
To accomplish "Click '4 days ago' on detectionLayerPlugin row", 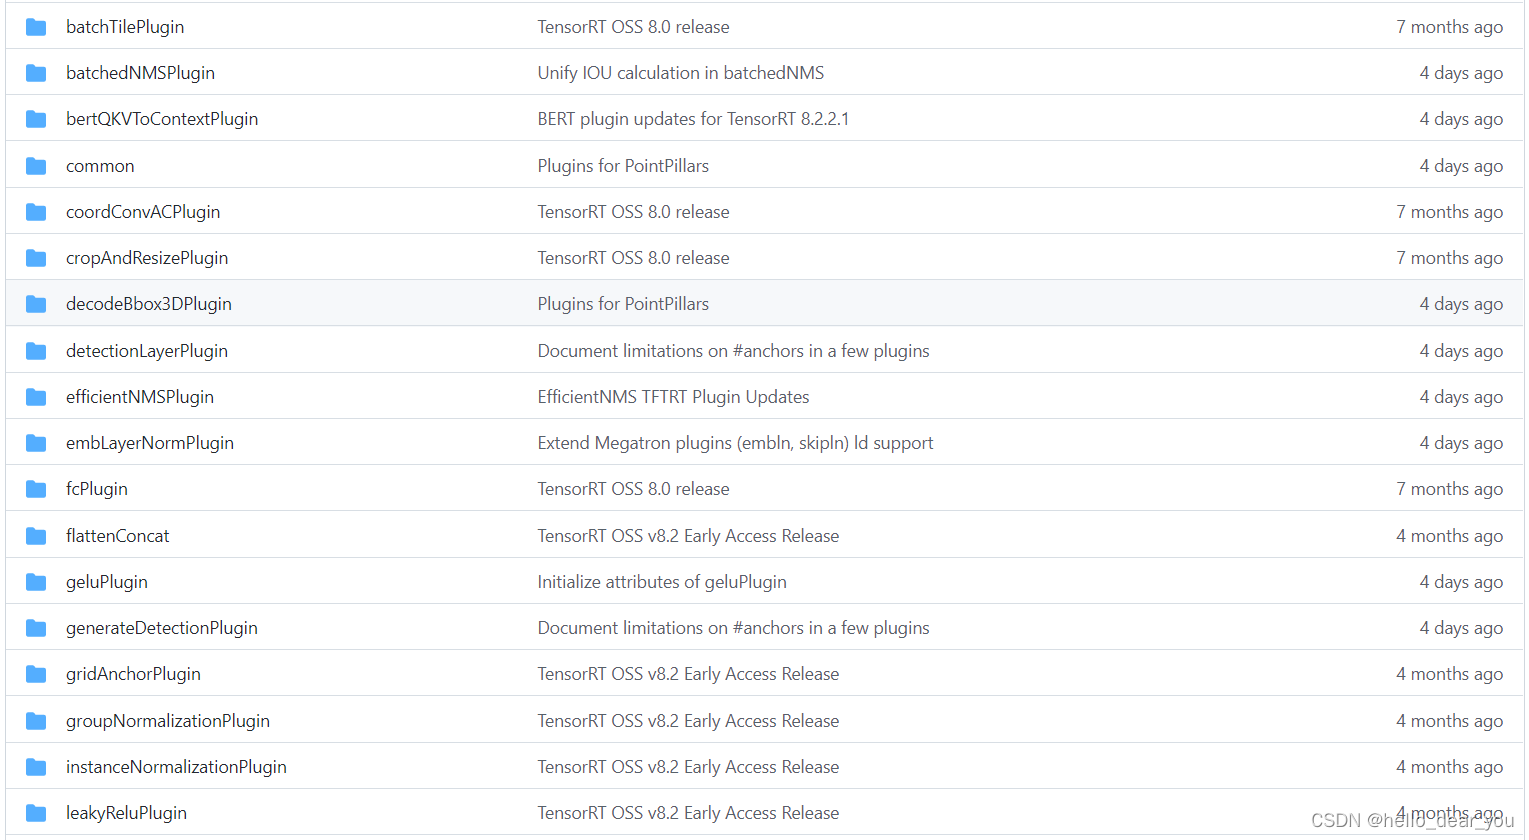I will pyautogui.click(x=1461, y=350).
